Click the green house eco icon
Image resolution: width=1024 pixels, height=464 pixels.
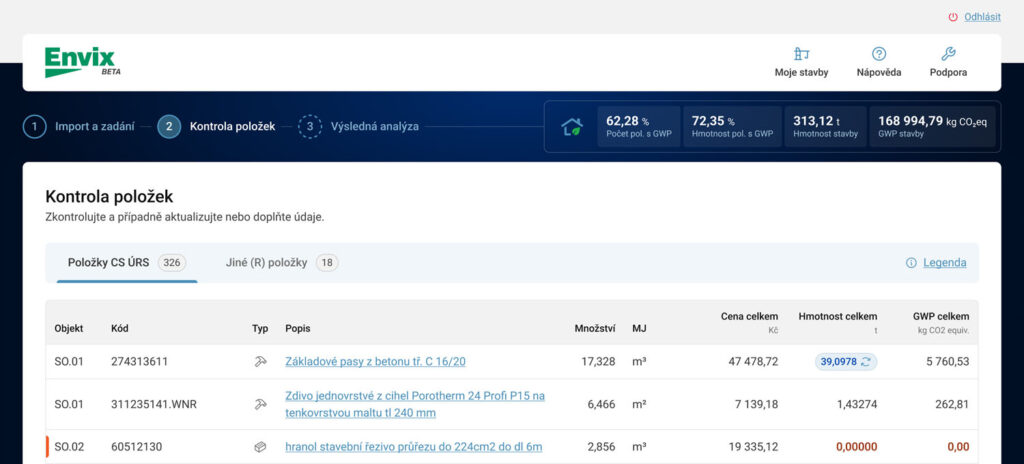[572, 127]
